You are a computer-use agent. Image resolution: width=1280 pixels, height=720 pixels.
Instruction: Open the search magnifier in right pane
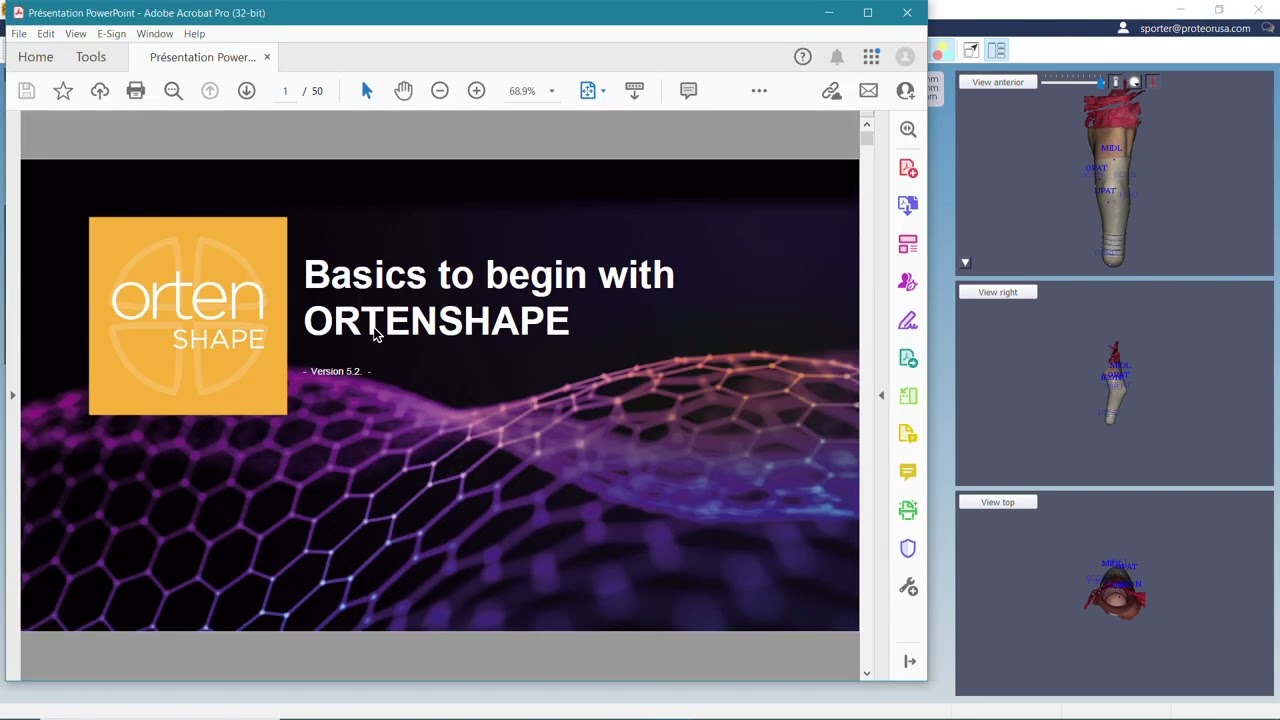point(908,129)
